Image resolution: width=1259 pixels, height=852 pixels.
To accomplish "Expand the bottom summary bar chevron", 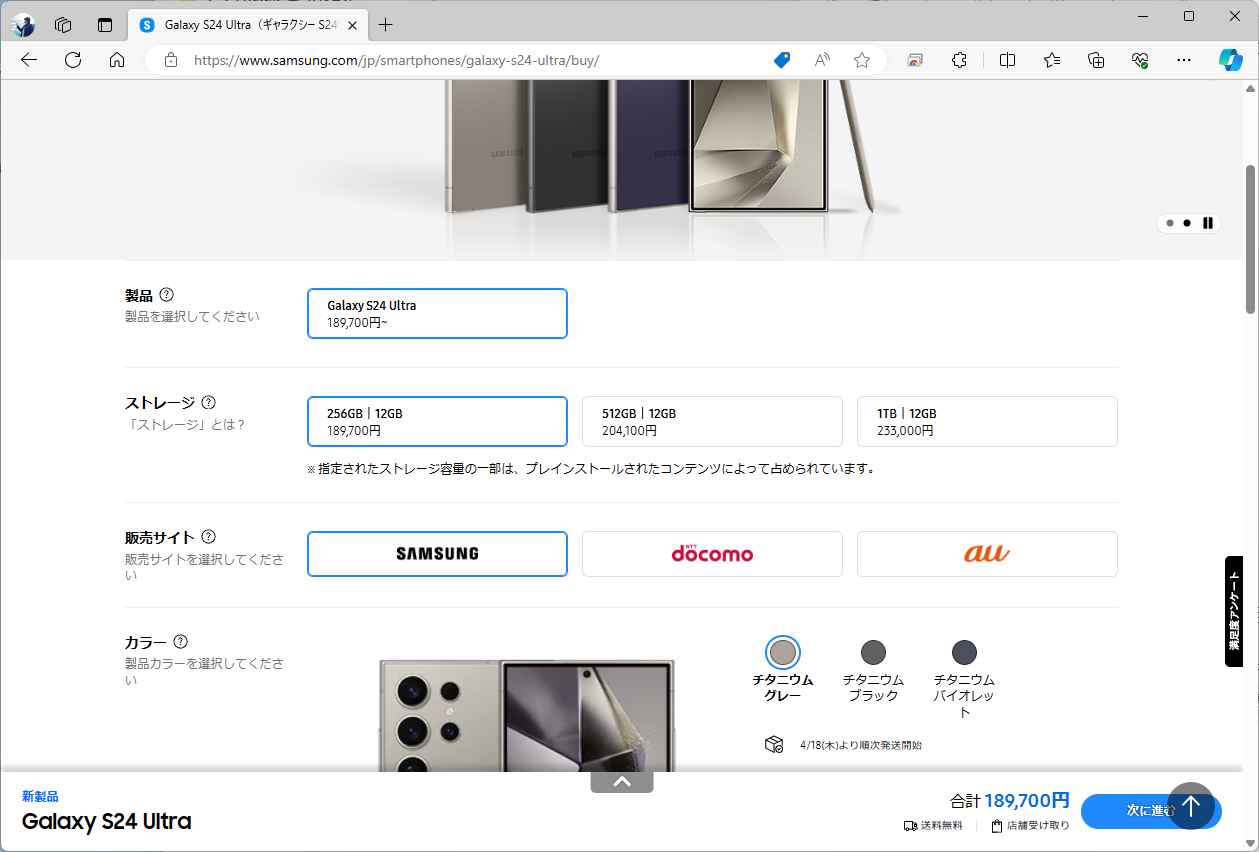I will tap(622, 782).
